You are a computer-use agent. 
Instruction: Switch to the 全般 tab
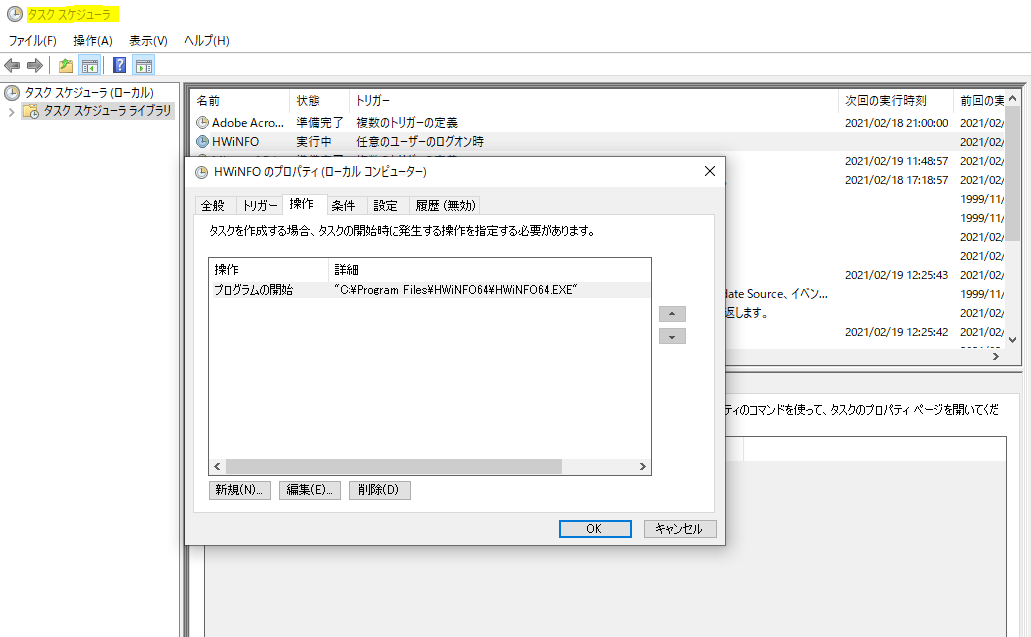pos(213,206)
